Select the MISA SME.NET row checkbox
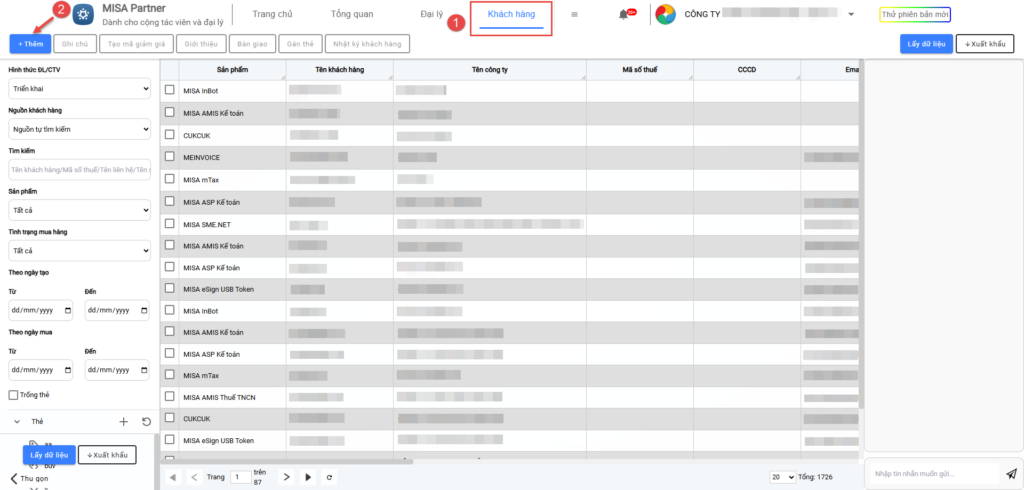The height and width of the screenshot is (490, 1024). [x=170, y=223]
